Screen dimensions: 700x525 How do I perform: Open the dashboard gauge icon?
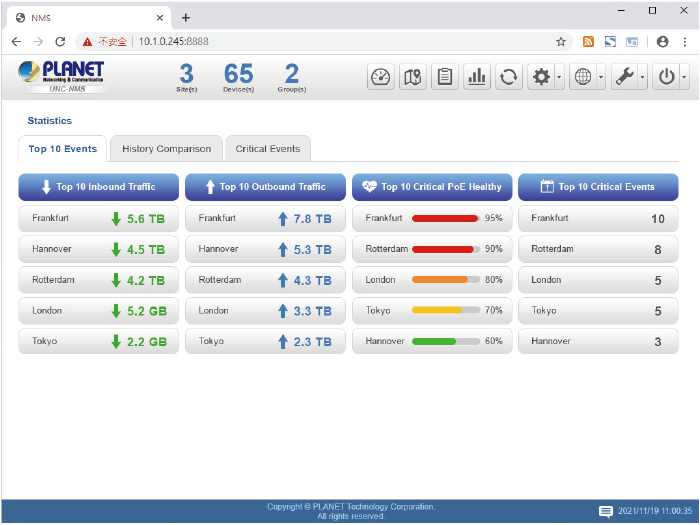click(381, 77)
